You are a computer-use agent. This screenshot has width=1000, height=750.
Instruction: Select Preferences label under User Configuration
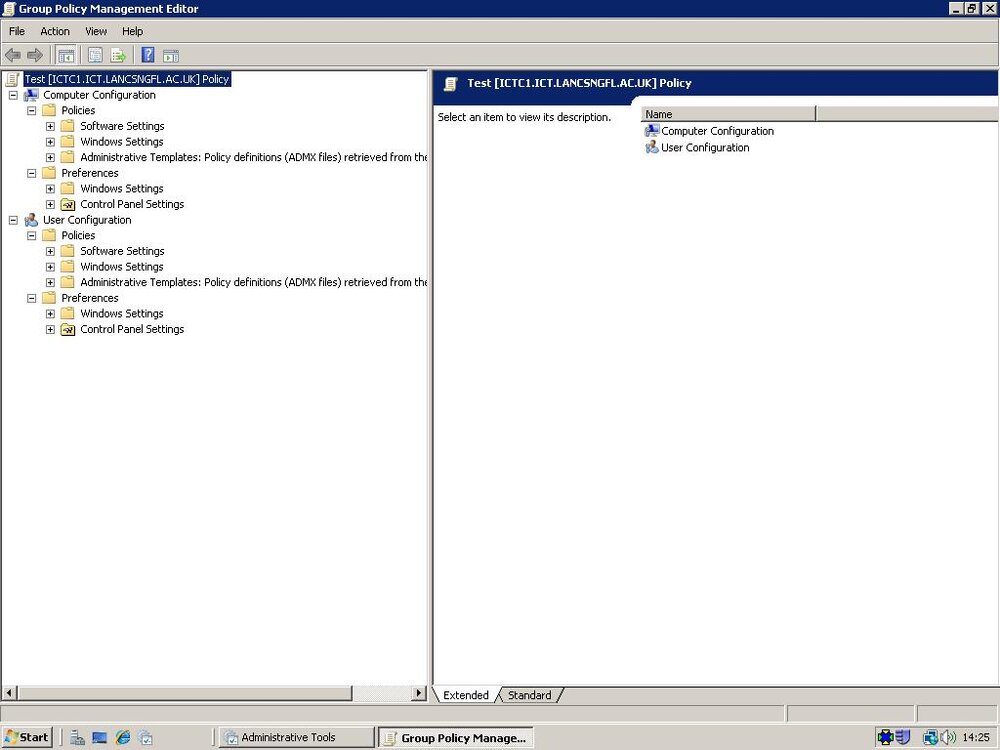tap(89, 298)
